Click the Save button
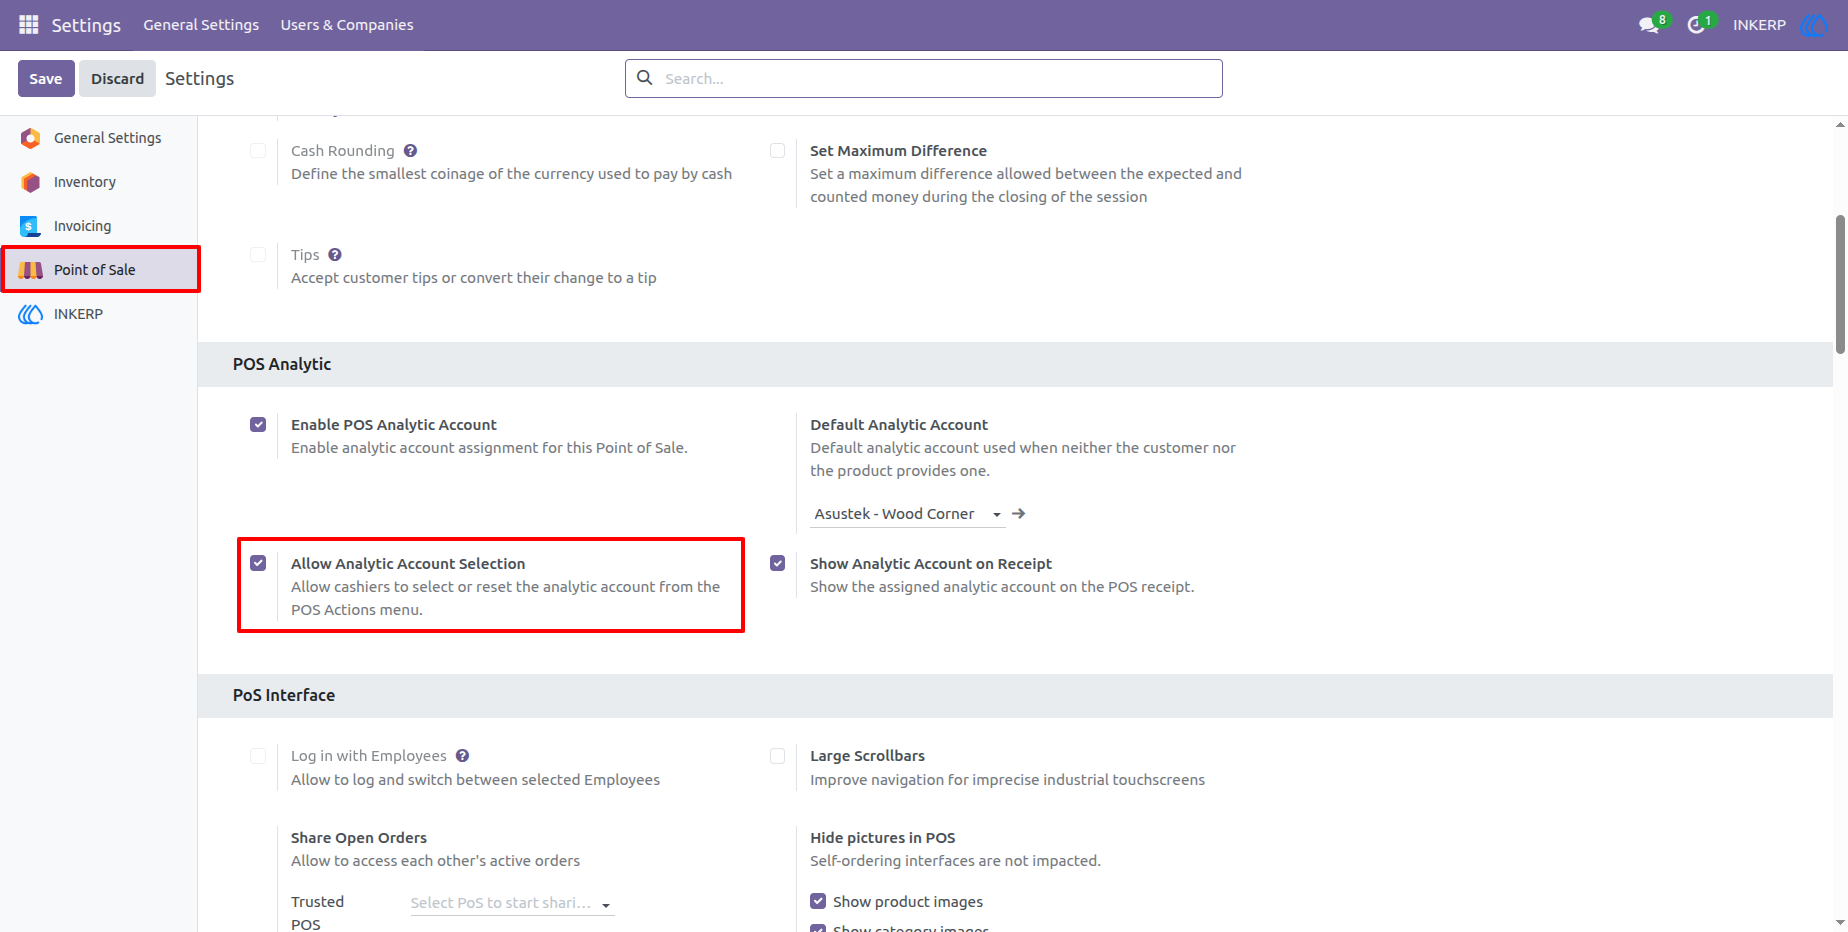 46,78
